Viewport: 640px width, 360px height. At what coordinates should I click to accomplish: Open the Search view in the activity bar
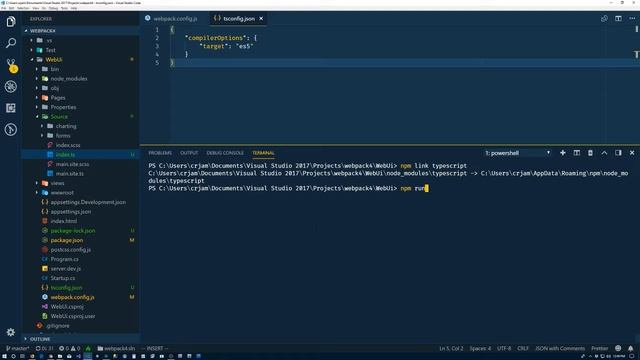click(x=11, y=43)
